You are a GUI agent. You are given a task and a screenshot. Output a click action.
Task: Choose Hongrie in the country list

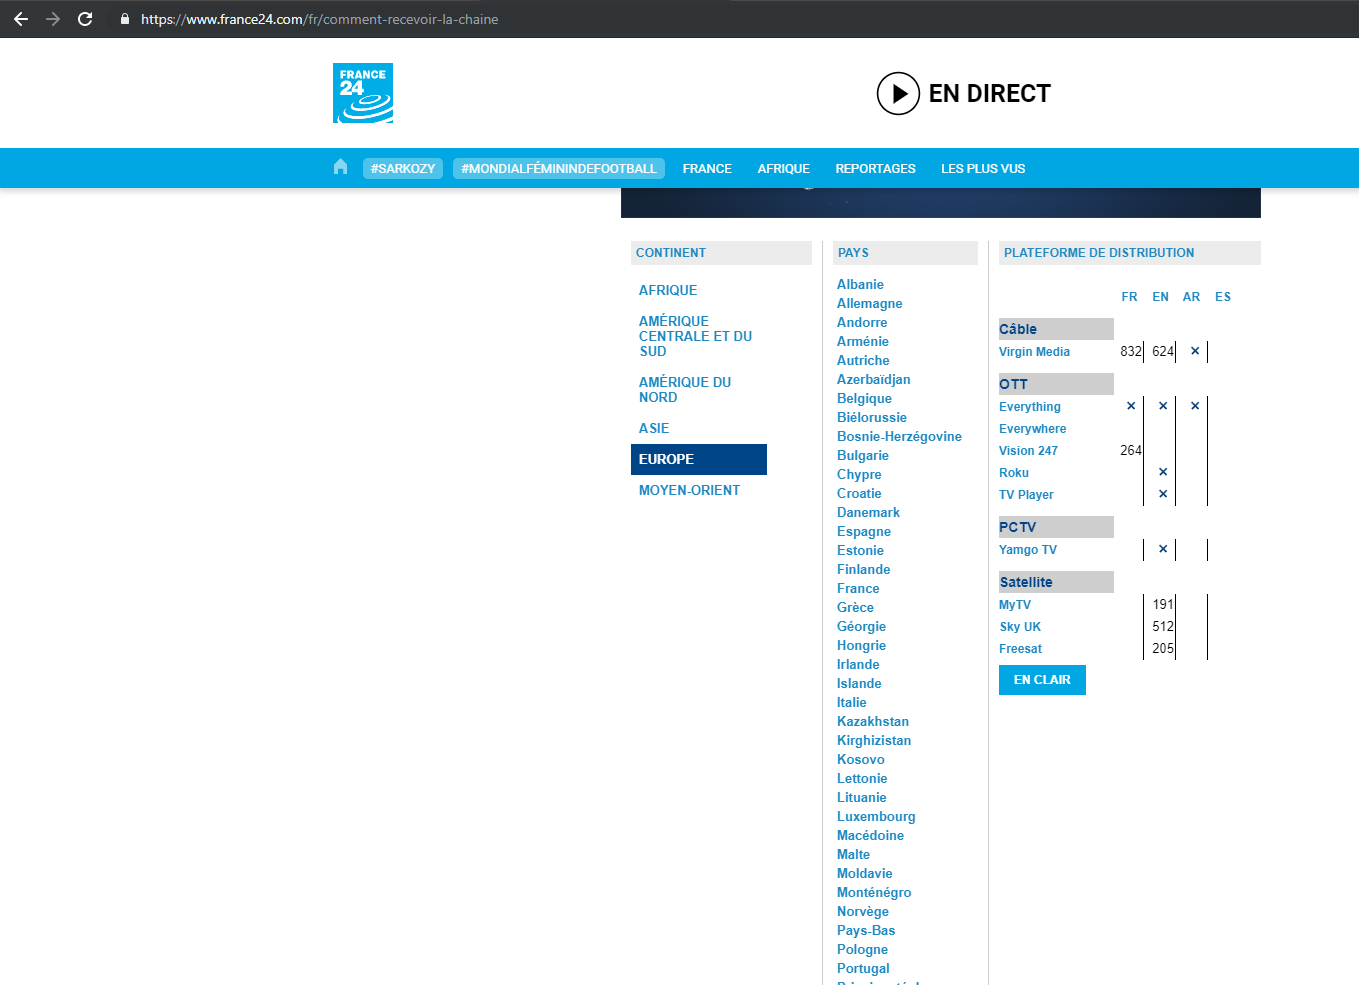(x=861, y=645)
